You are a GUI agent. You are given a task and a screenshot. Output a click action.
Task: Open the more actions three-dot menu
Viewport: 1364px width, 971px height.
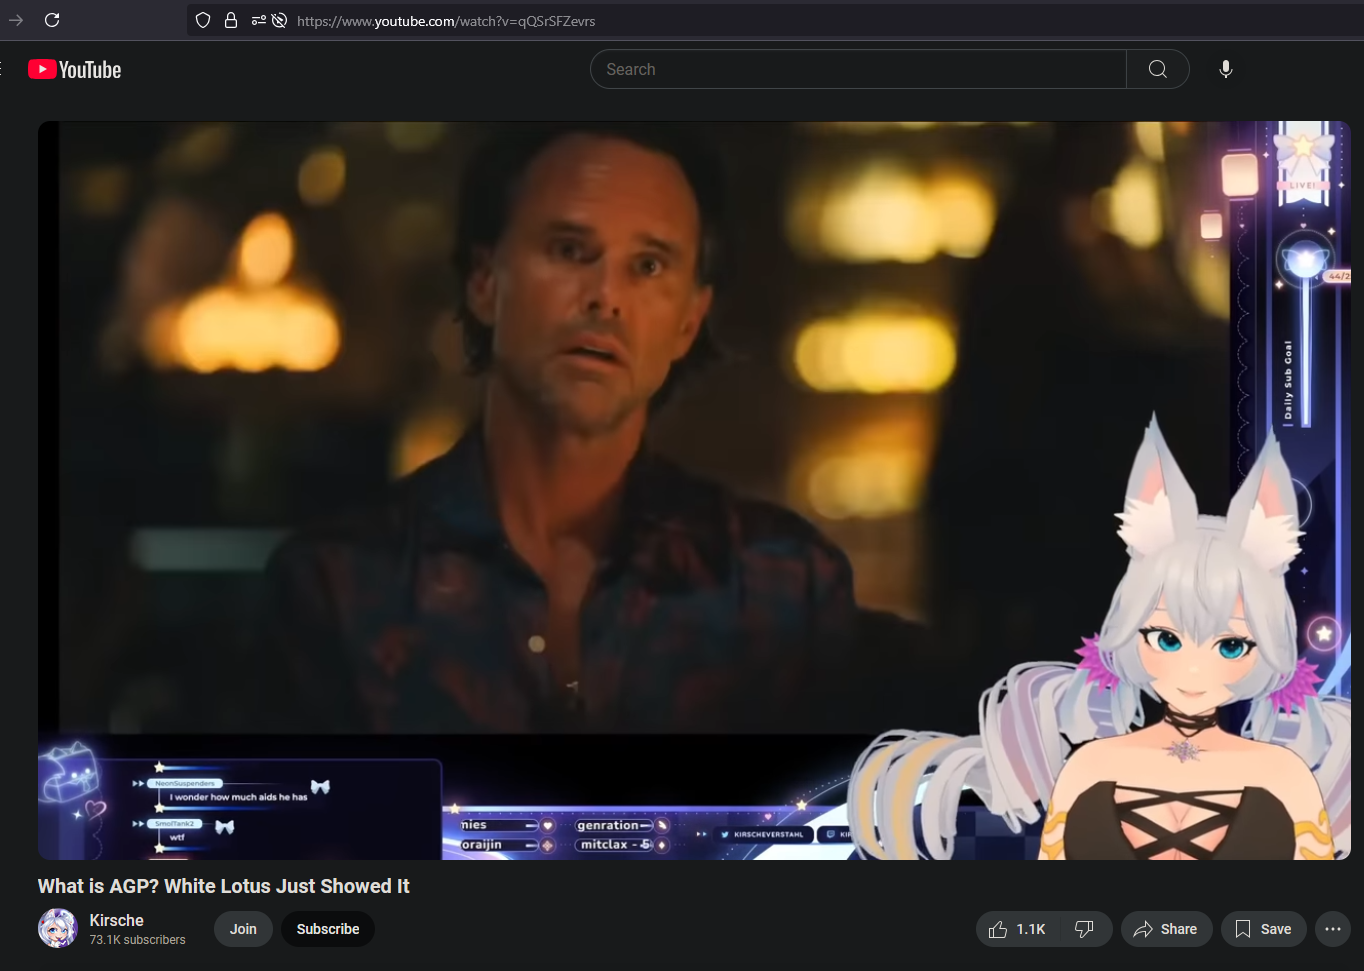[1333, 929]
